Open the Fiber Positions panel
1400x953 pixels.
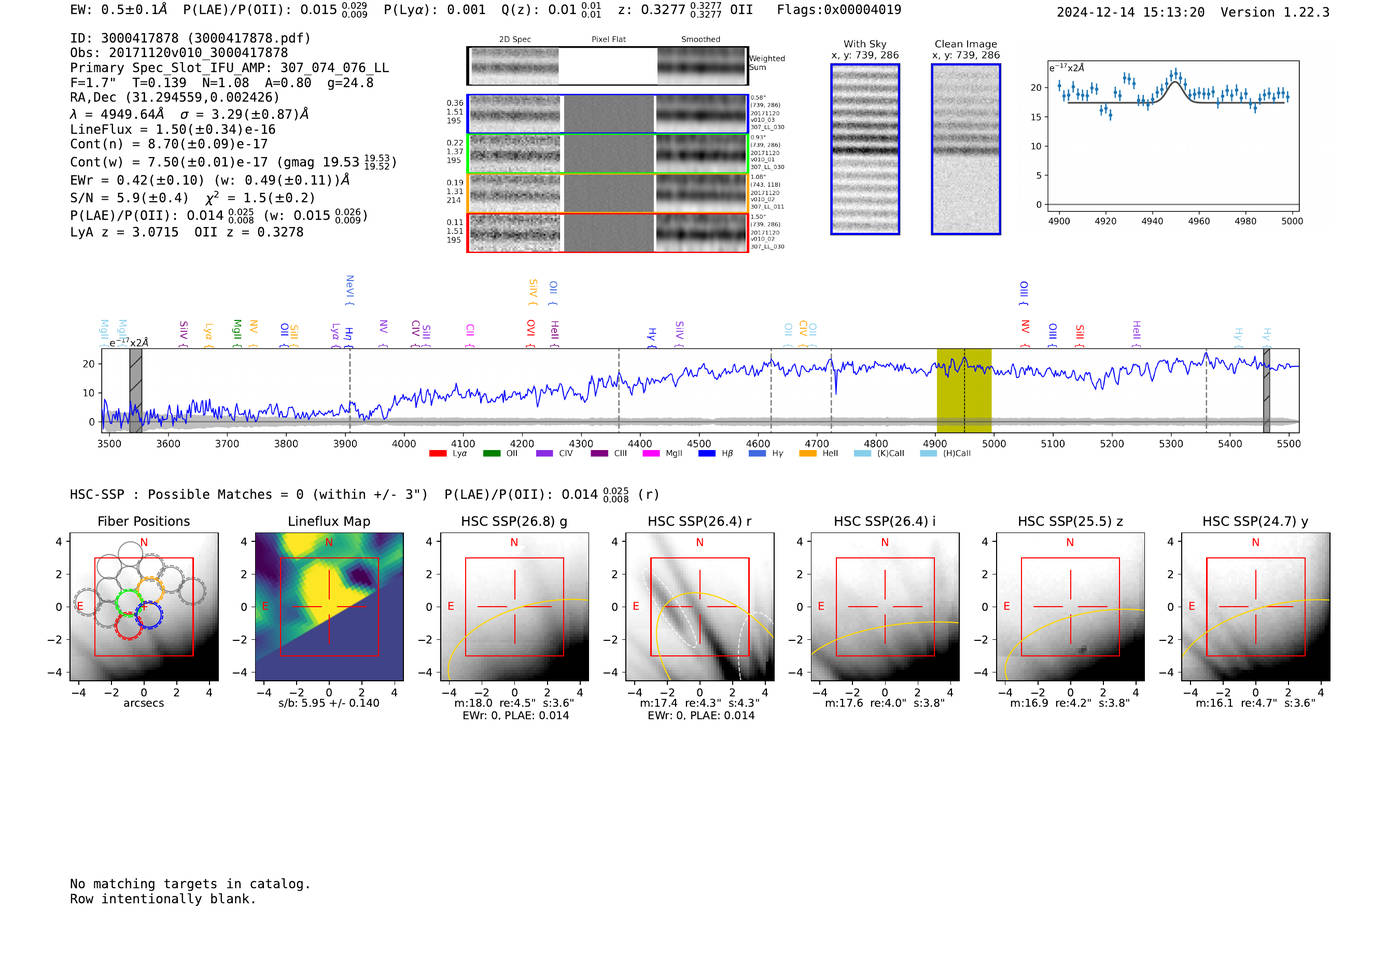144,607
